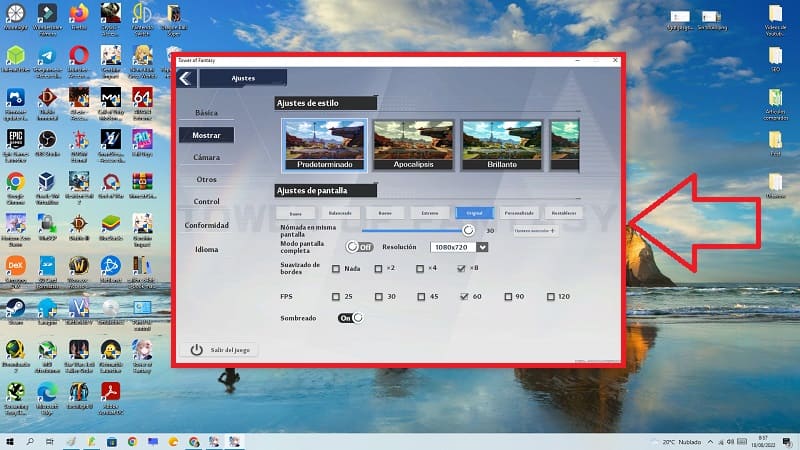Go to the Control tab
800x450 pixels.
206,202
